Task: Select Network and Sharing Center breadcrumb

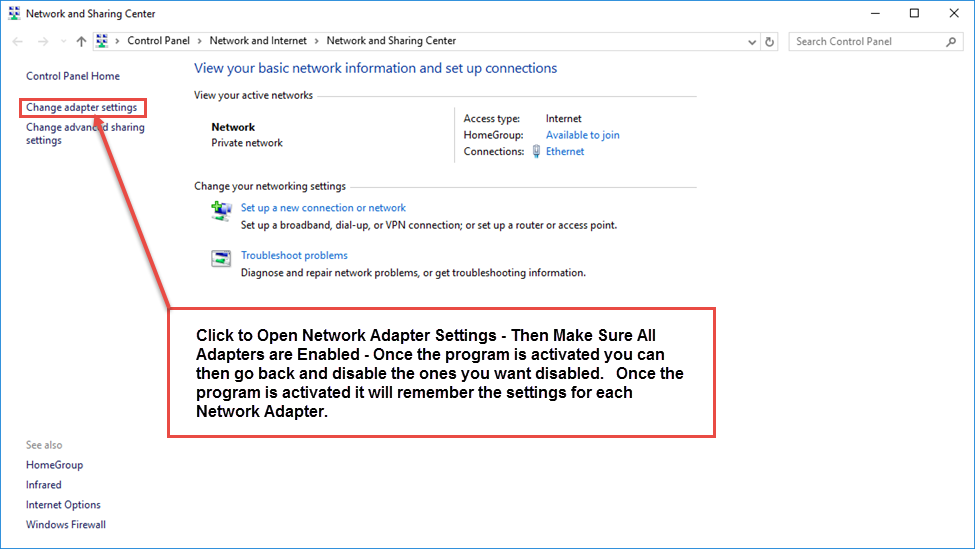Action: tap(391, 40)
